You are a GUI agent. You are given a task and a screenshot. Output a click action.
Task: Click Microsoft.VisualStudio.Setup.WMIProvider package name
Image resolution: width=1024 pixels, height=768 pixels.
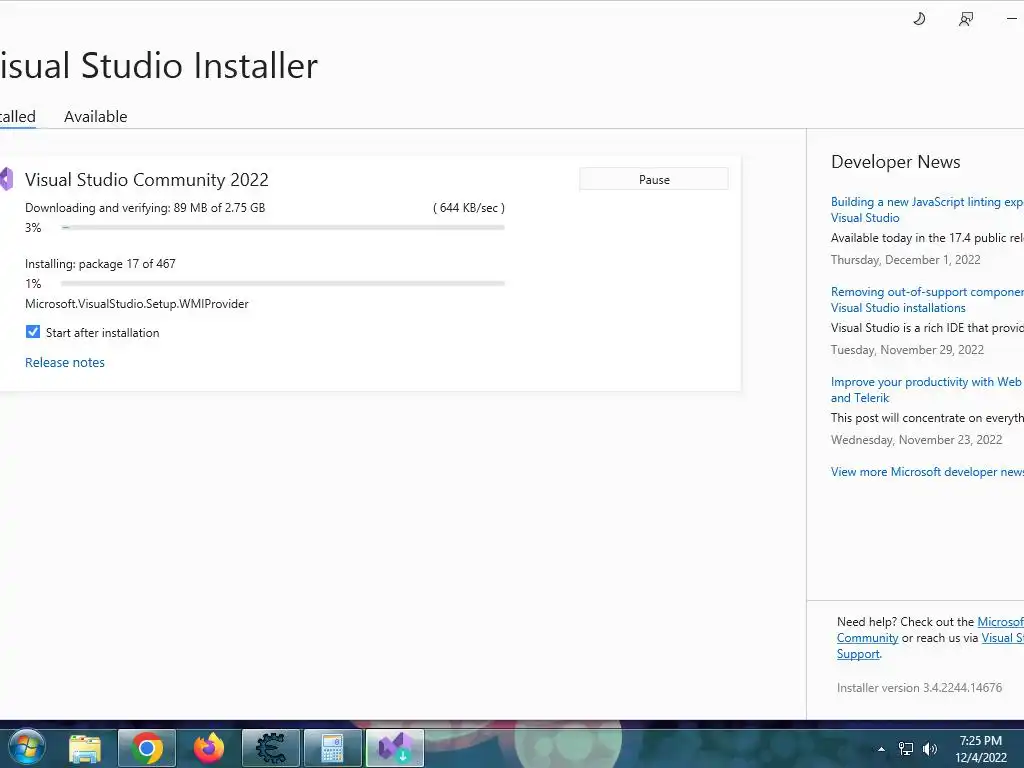pyautogui.click(x=136, y=304)
